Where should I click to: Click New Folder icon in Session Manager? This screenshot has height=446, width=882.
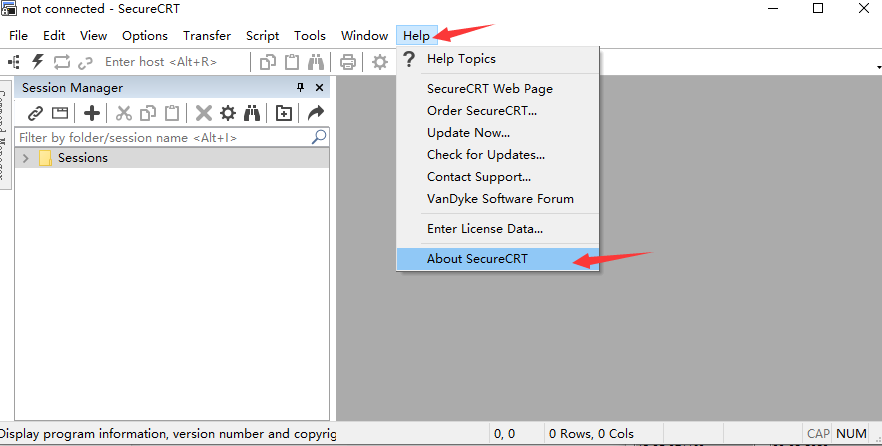[284, 113]
